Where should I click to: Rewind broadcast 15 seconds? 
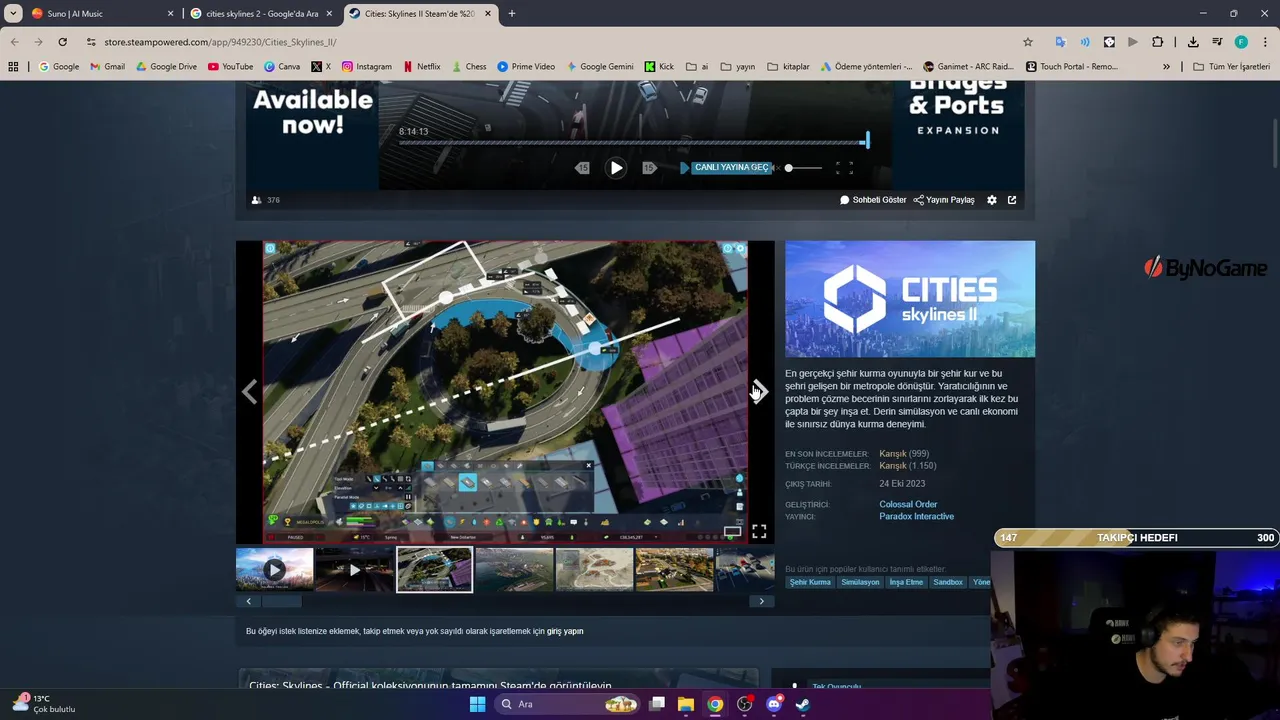(x=583, y=168)
